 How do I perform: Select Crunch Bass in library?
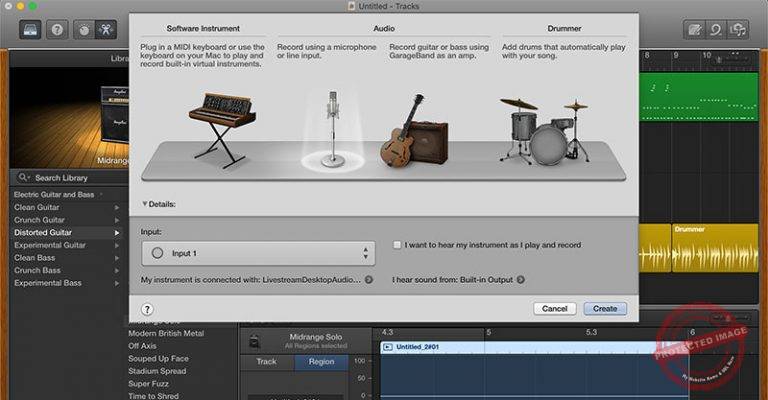[37, 271]
